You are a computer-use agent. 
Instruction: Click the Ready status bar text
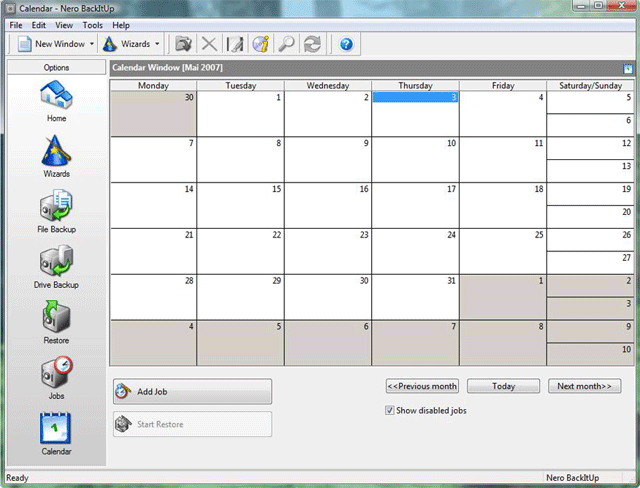tap(17, 478)
